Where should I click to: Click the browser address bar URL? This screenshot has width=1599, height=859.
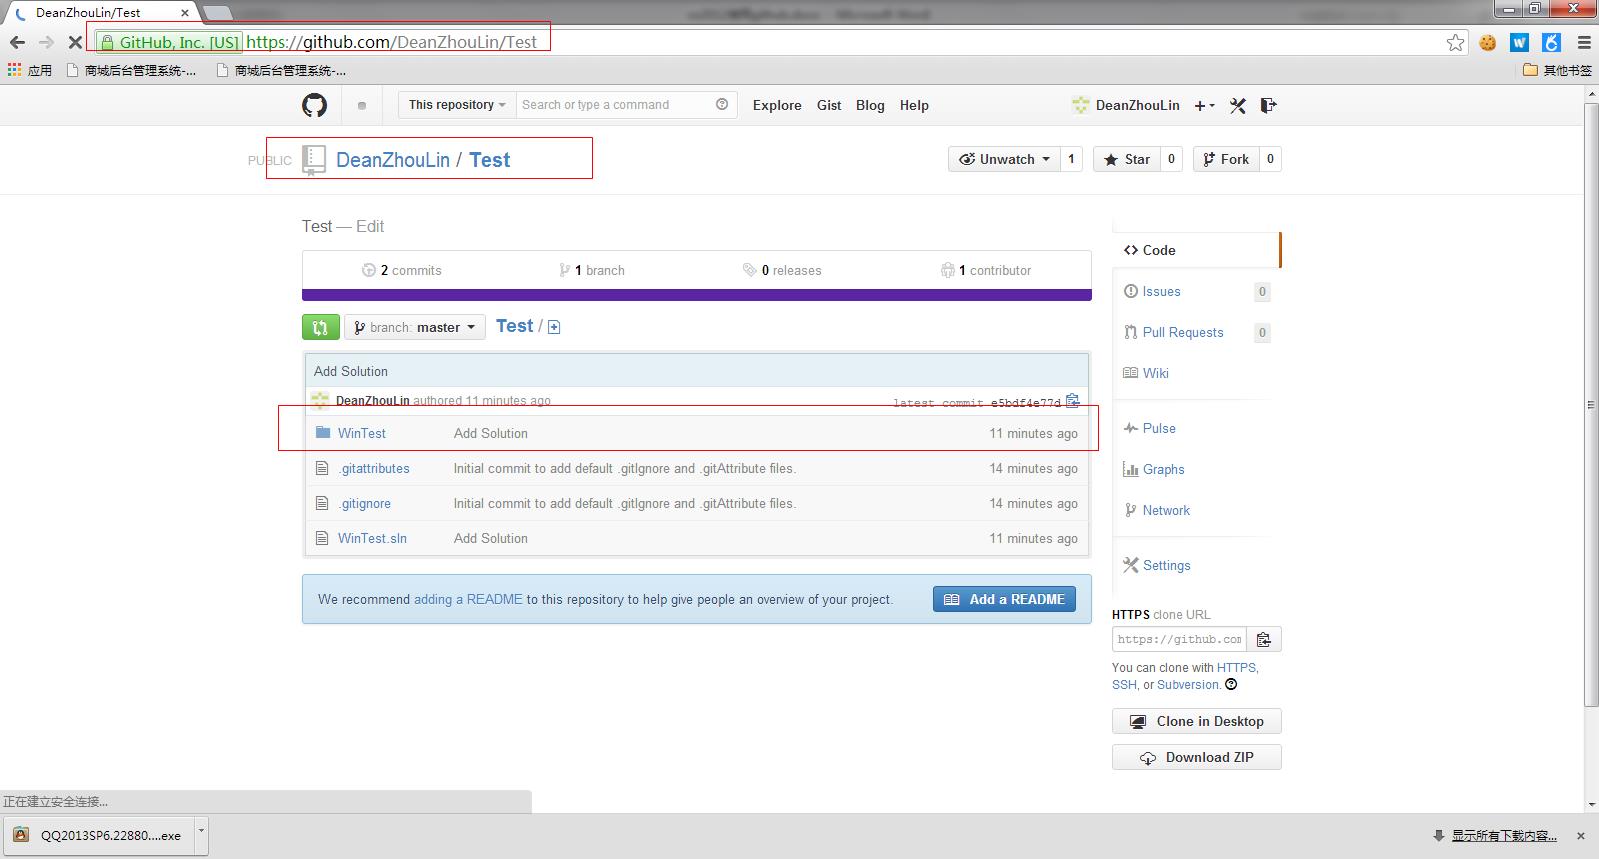[391, 42]
